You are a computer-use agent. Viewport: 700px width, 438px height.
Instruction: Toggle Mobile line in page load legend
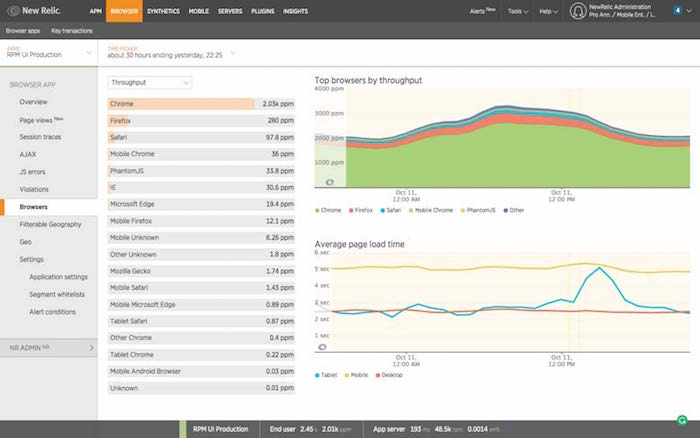[356, 375]
